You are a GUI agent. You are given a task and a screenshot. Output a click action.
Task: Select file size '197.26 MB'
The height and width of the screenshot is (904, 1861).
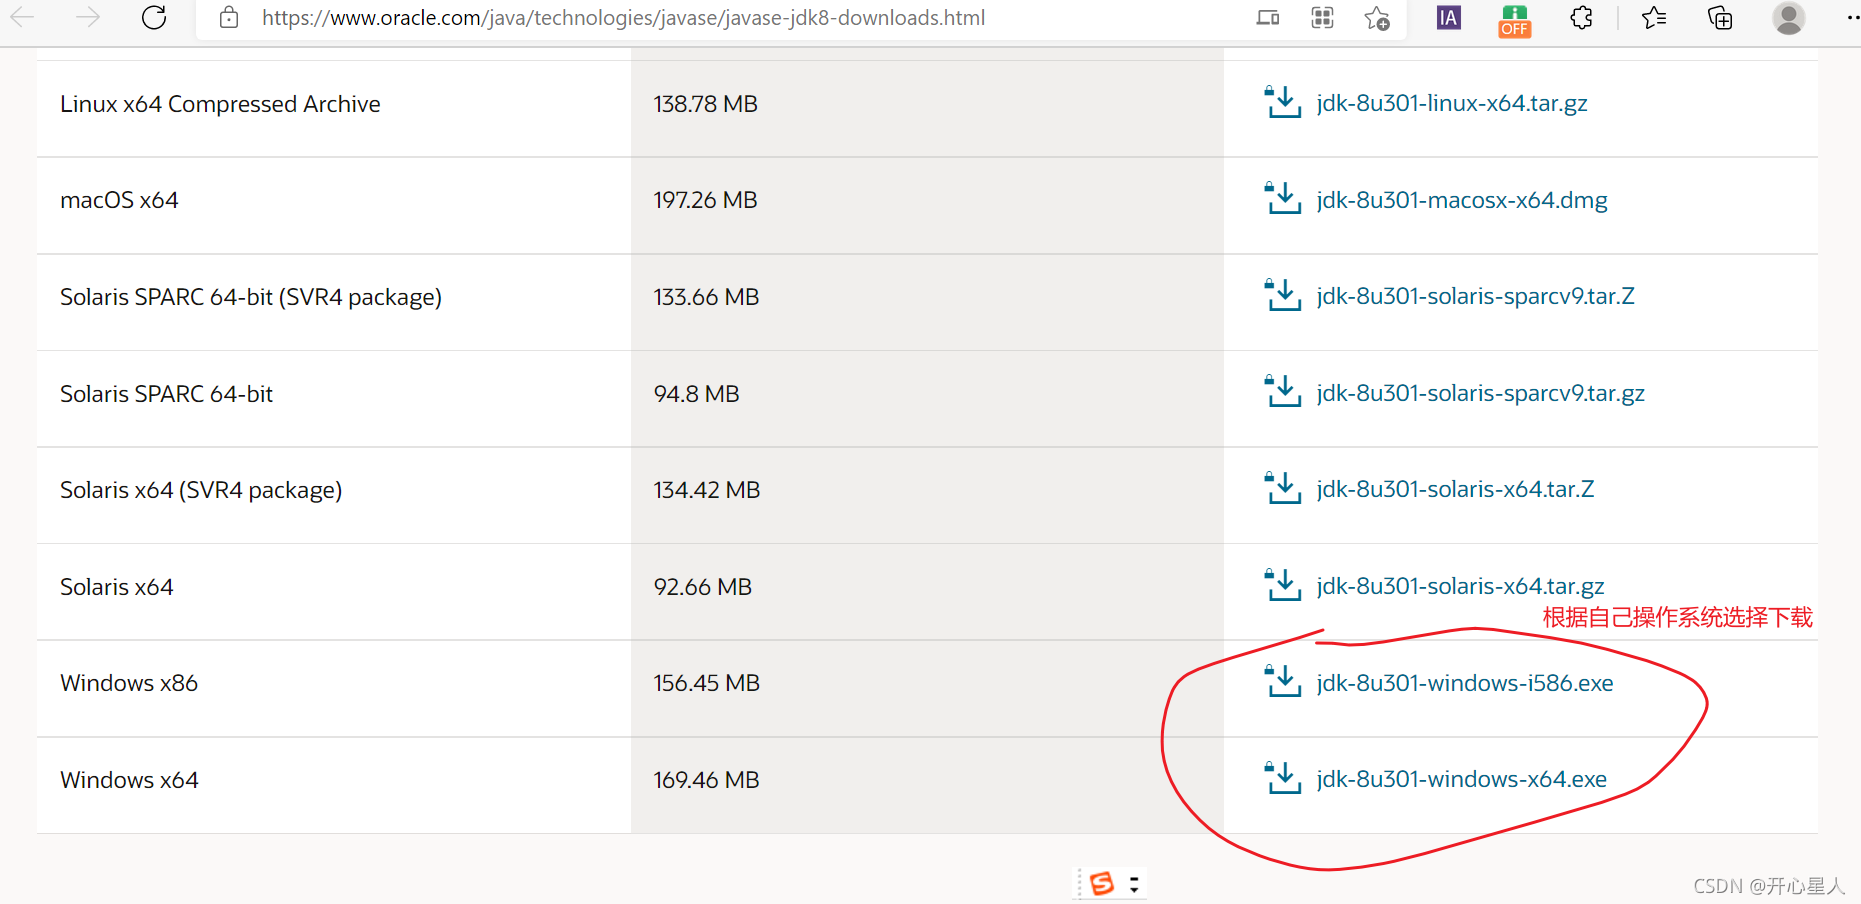706,200
